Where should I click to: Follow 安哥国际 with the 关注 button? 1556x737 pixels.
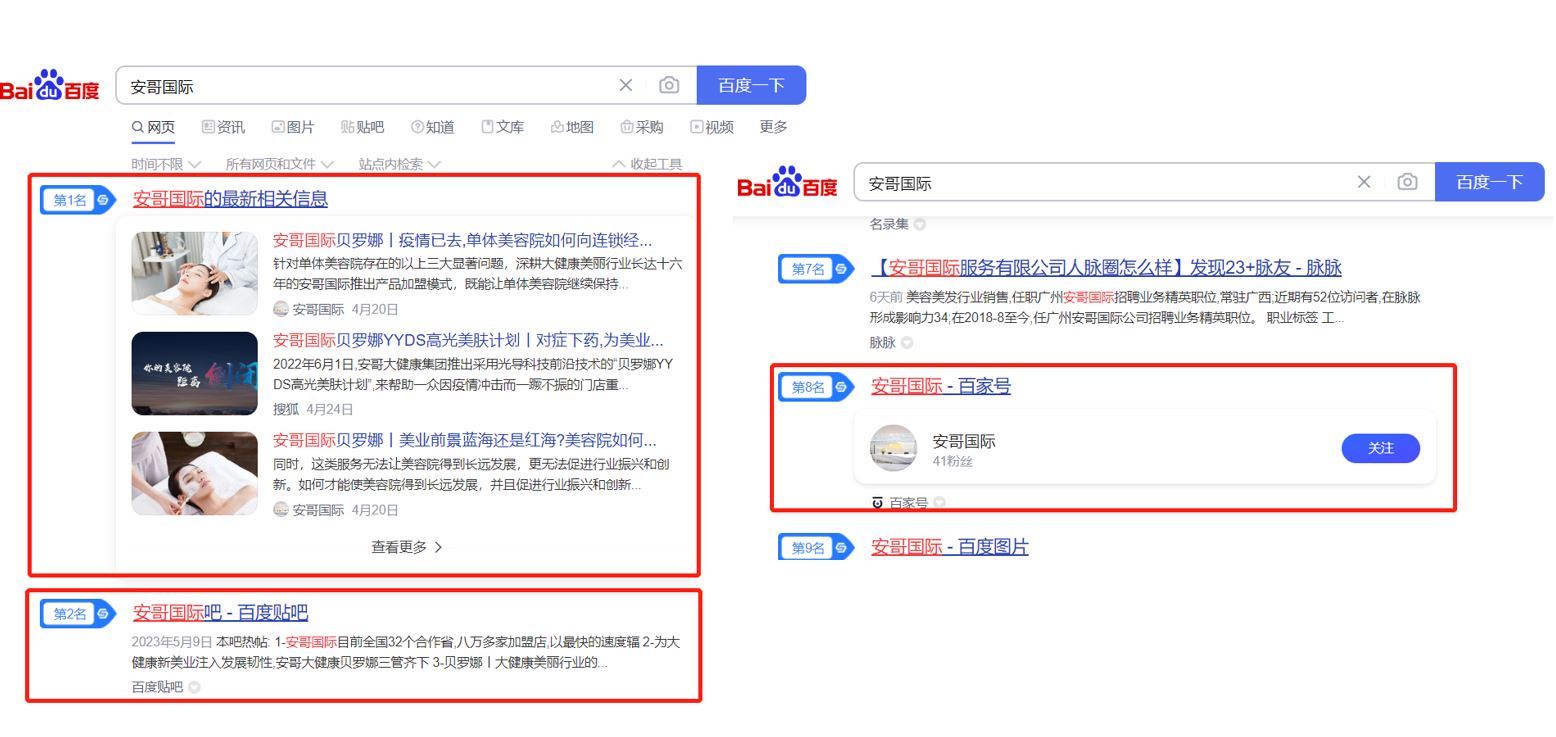[x=1380, y=448]
